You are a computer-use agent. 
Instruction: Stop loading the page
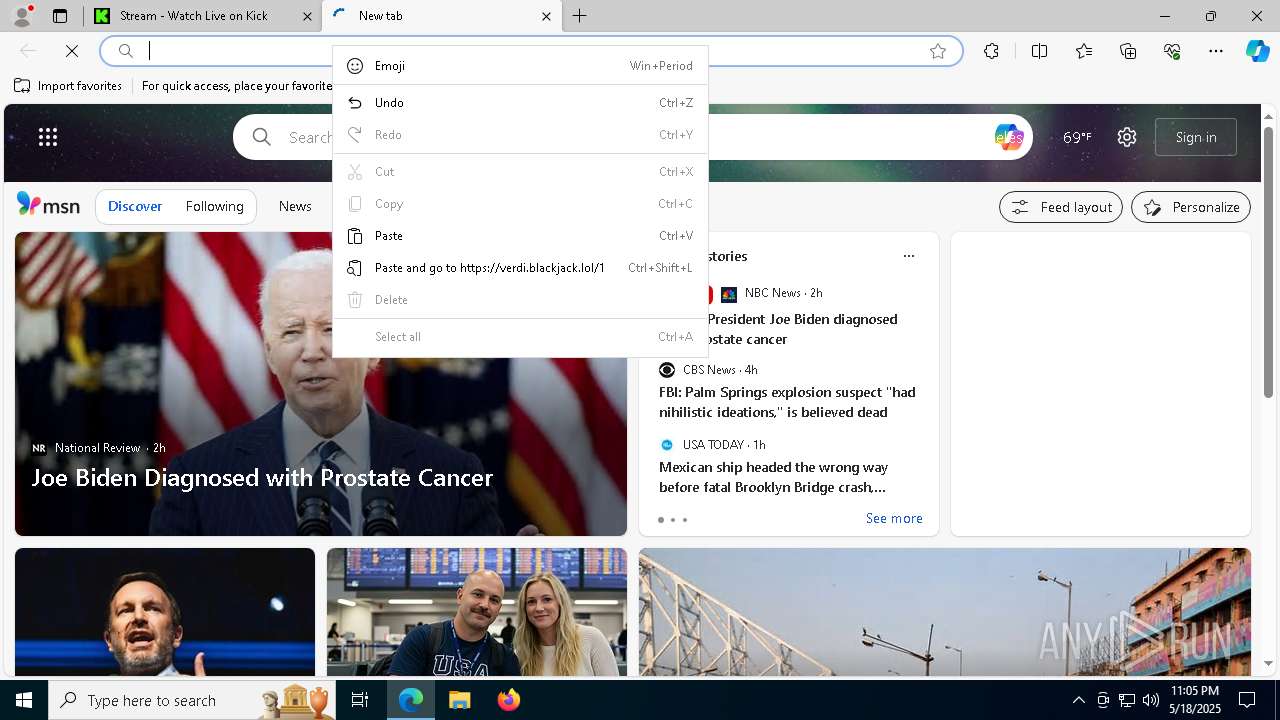[72, 51]
